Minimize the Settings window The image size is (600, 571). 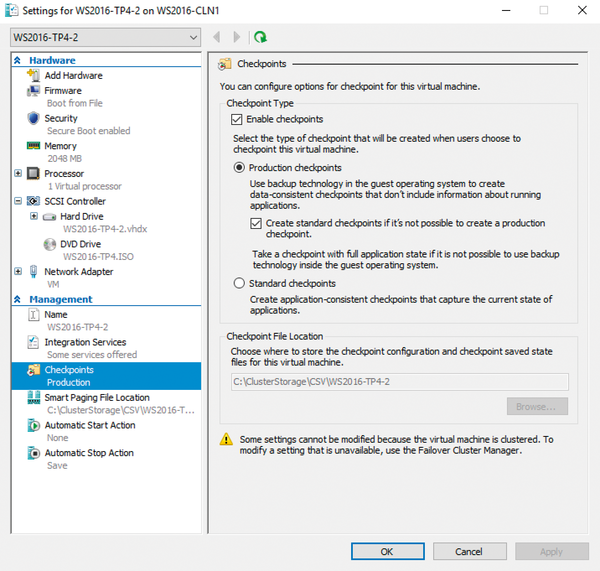(x=506, y=10)
